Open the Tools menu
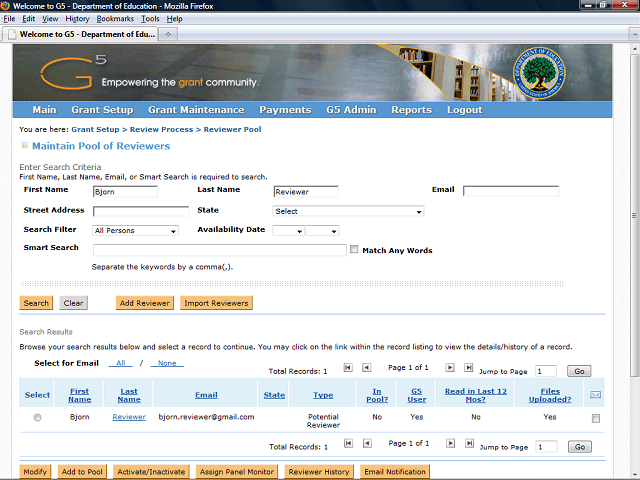This screenshot has width=640, height=480. tap(150, 19)
